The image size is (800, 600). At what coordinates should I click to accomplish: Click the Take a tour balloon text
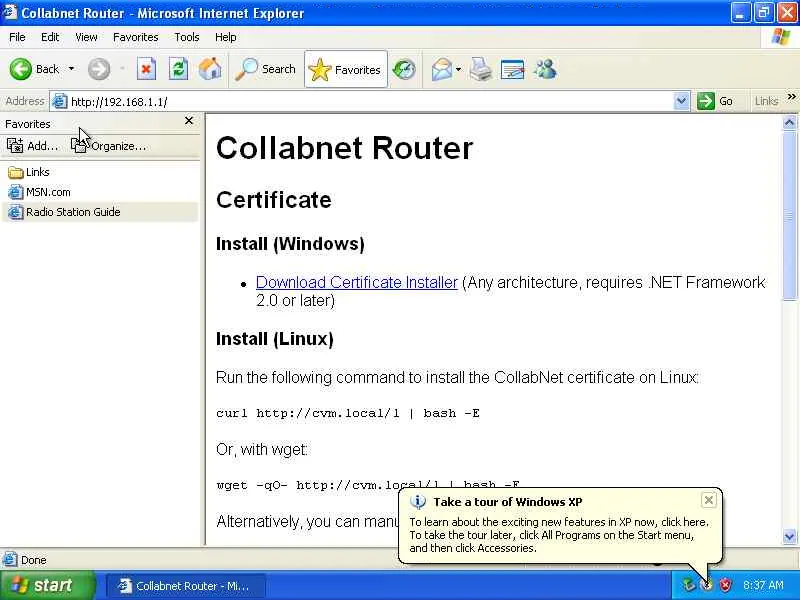coord(508,502)
